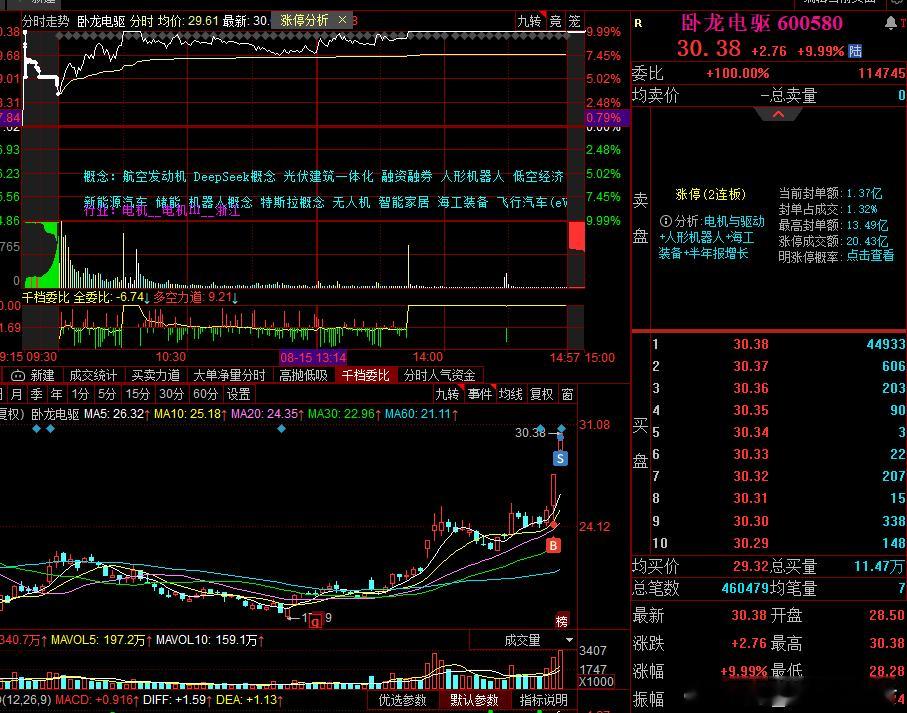Toggle the 竞 auction button
The width and height of the screenshot is (907, 713).
click(555, 21)
